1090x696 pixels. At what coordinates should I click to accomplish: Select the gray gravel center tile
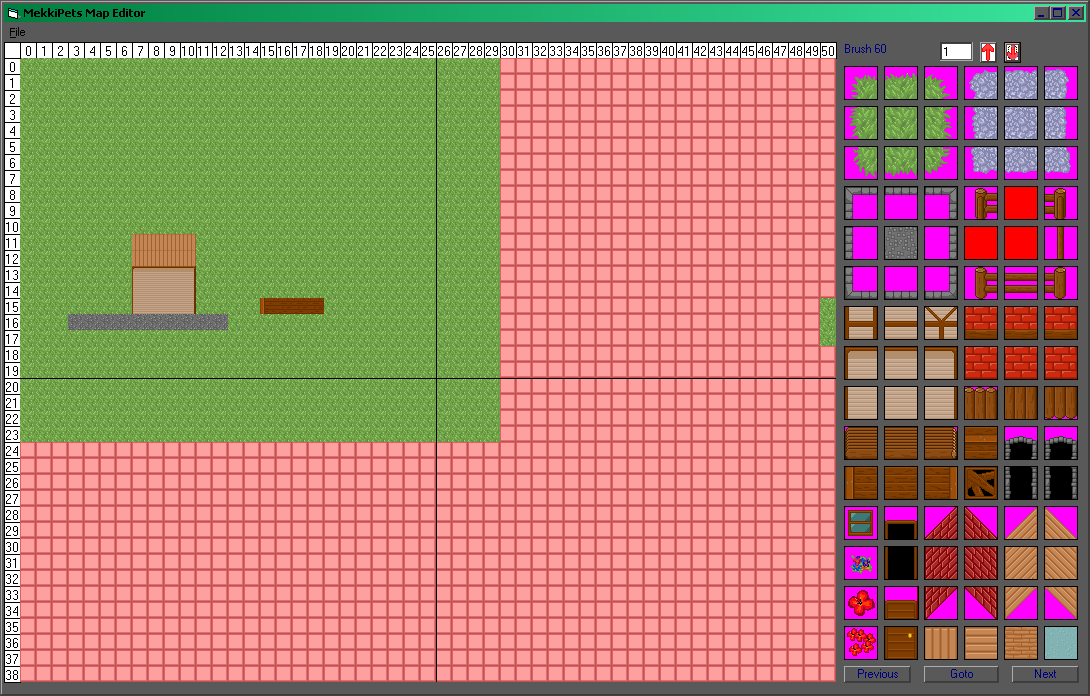(x=901, y=243)
